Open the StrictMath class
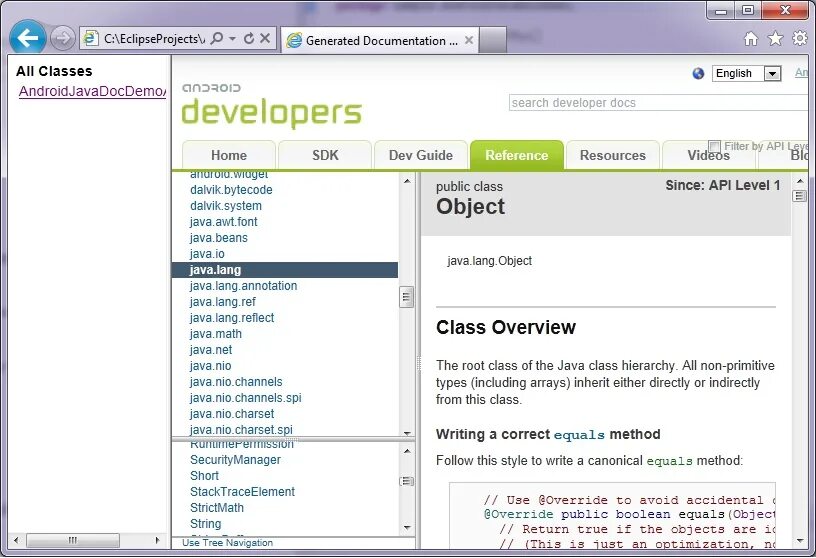816x558 pixels. (x=216, y=508)
